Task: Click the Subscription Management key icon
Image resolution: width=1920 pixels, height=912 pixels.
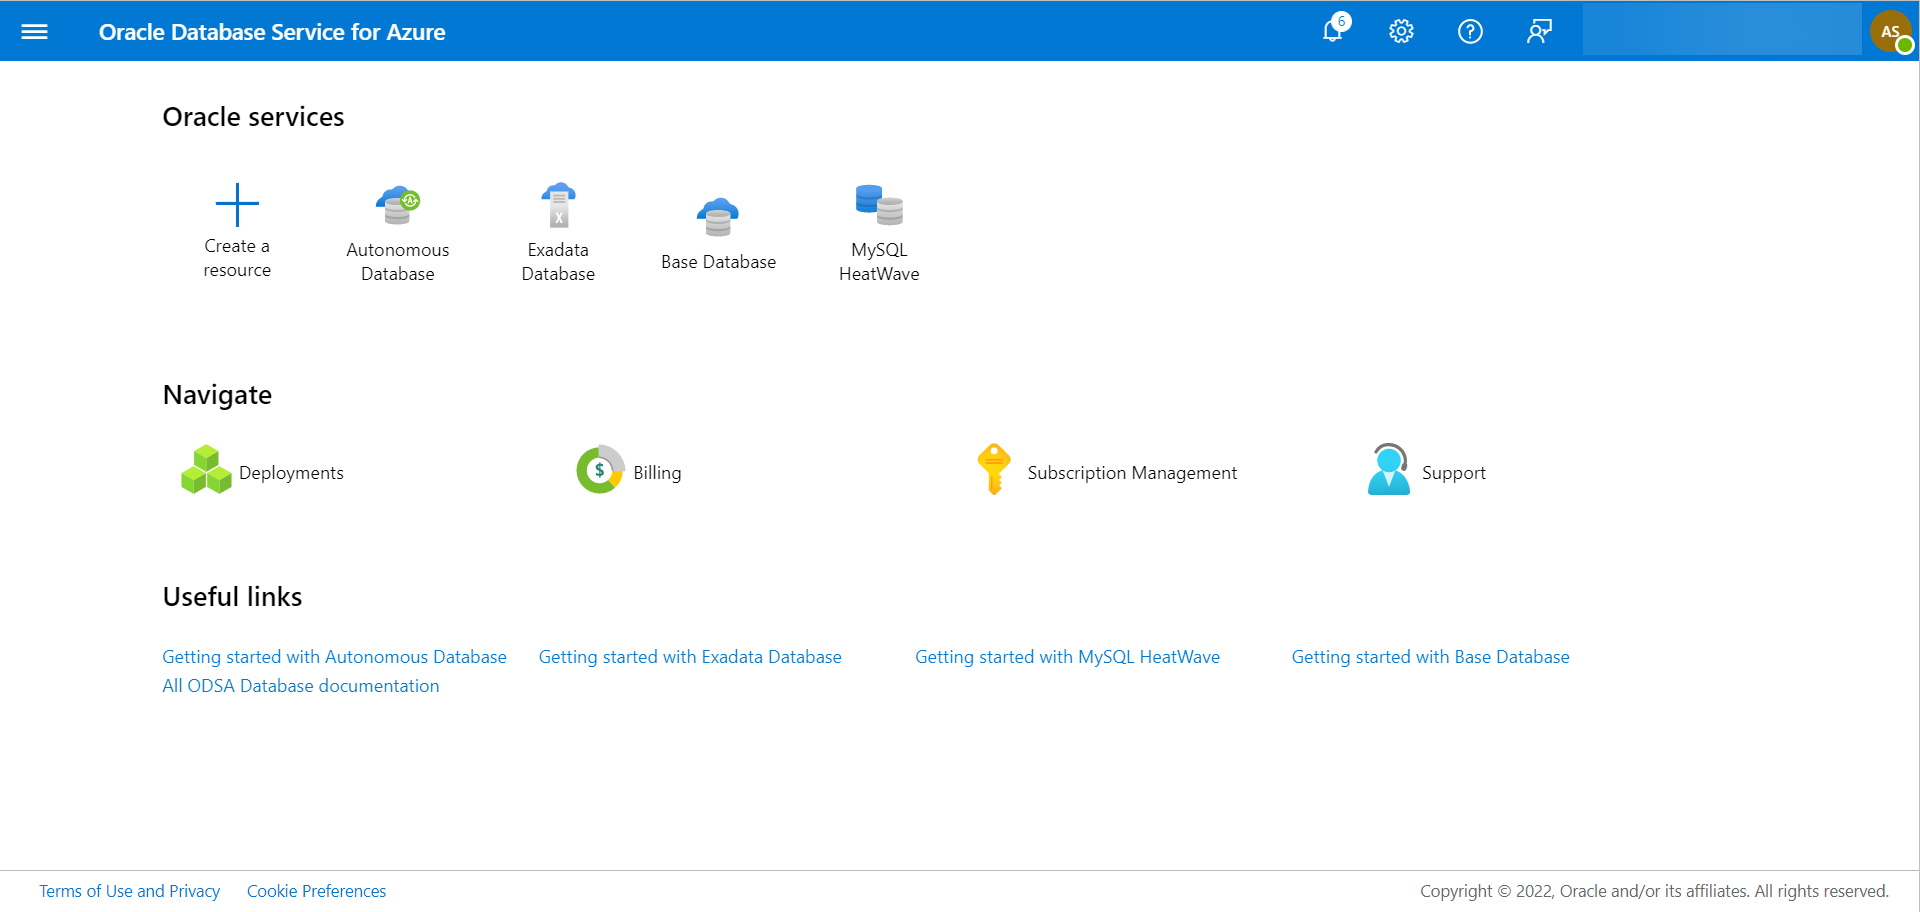Action: click(994, 469)
